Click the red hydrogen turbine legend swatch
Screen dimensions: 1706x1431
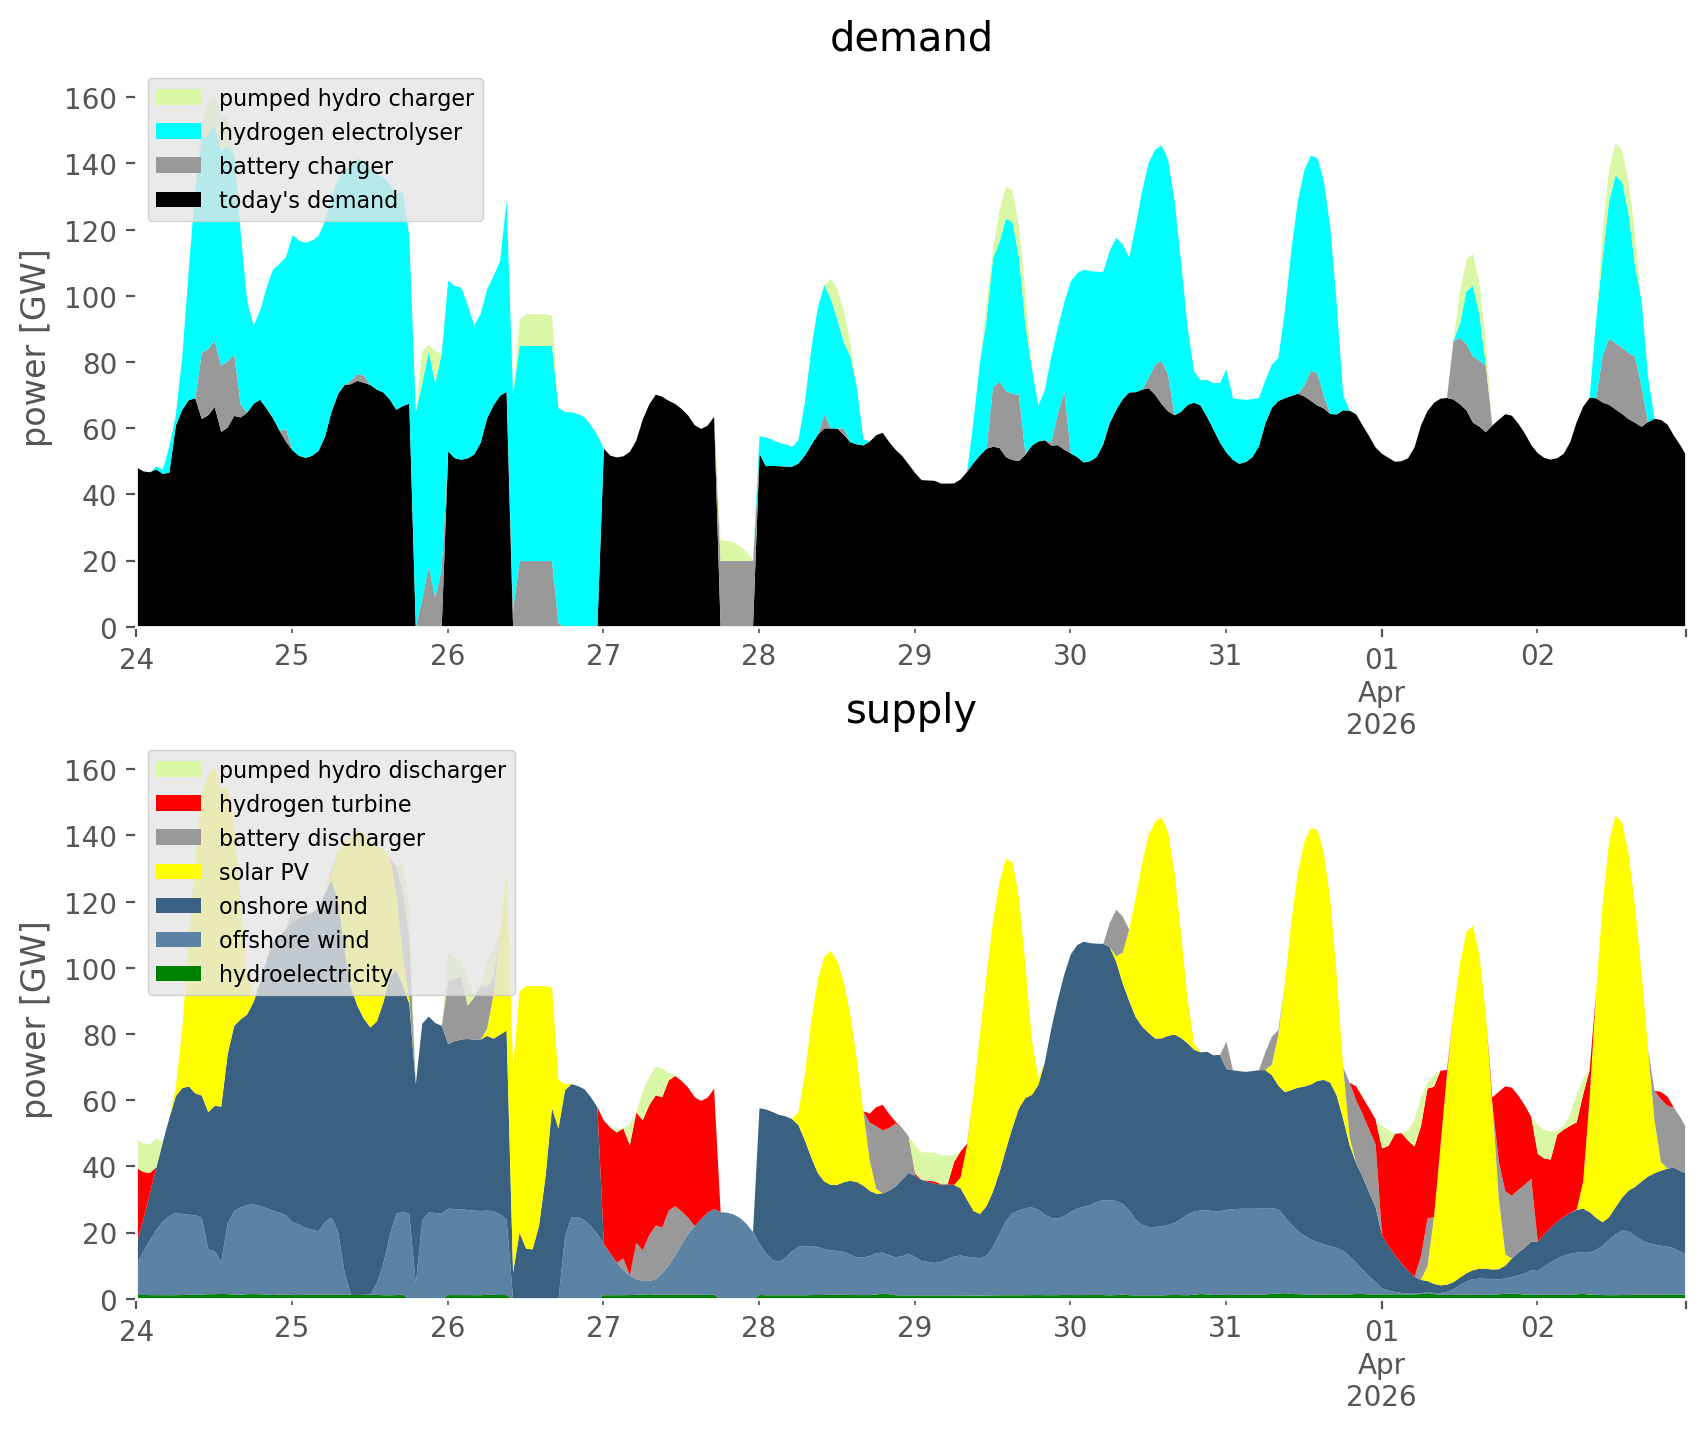[179, 804]
